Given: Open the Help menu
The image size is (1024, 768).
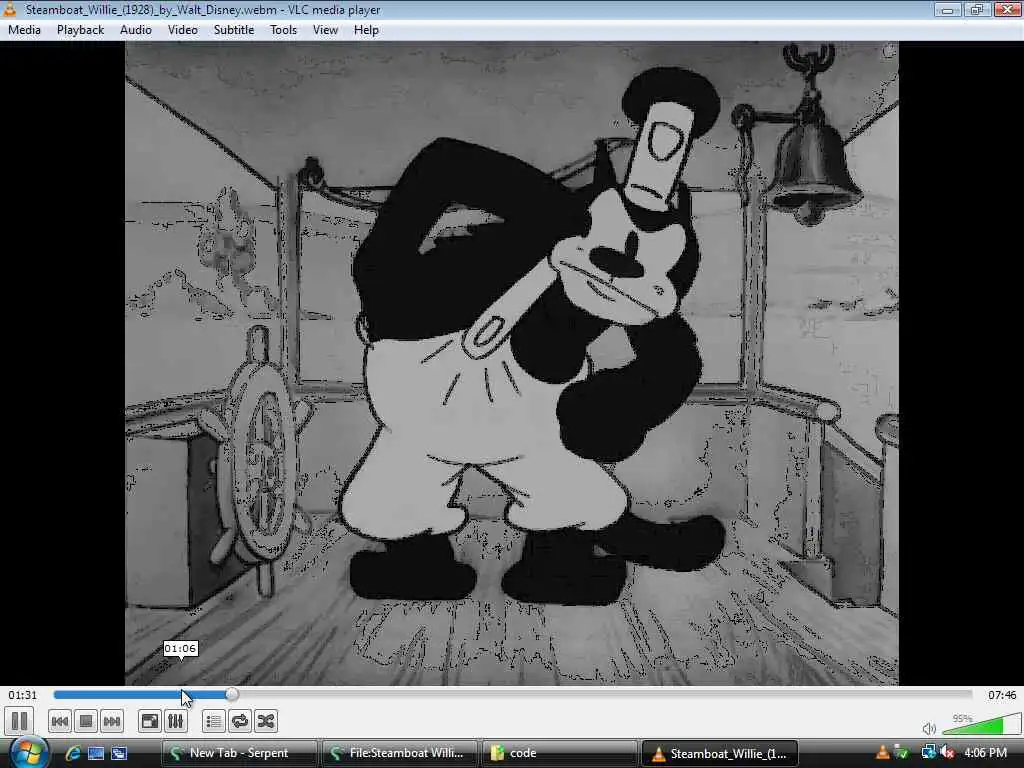Looking at the screenshot, I should coord(366,30).
